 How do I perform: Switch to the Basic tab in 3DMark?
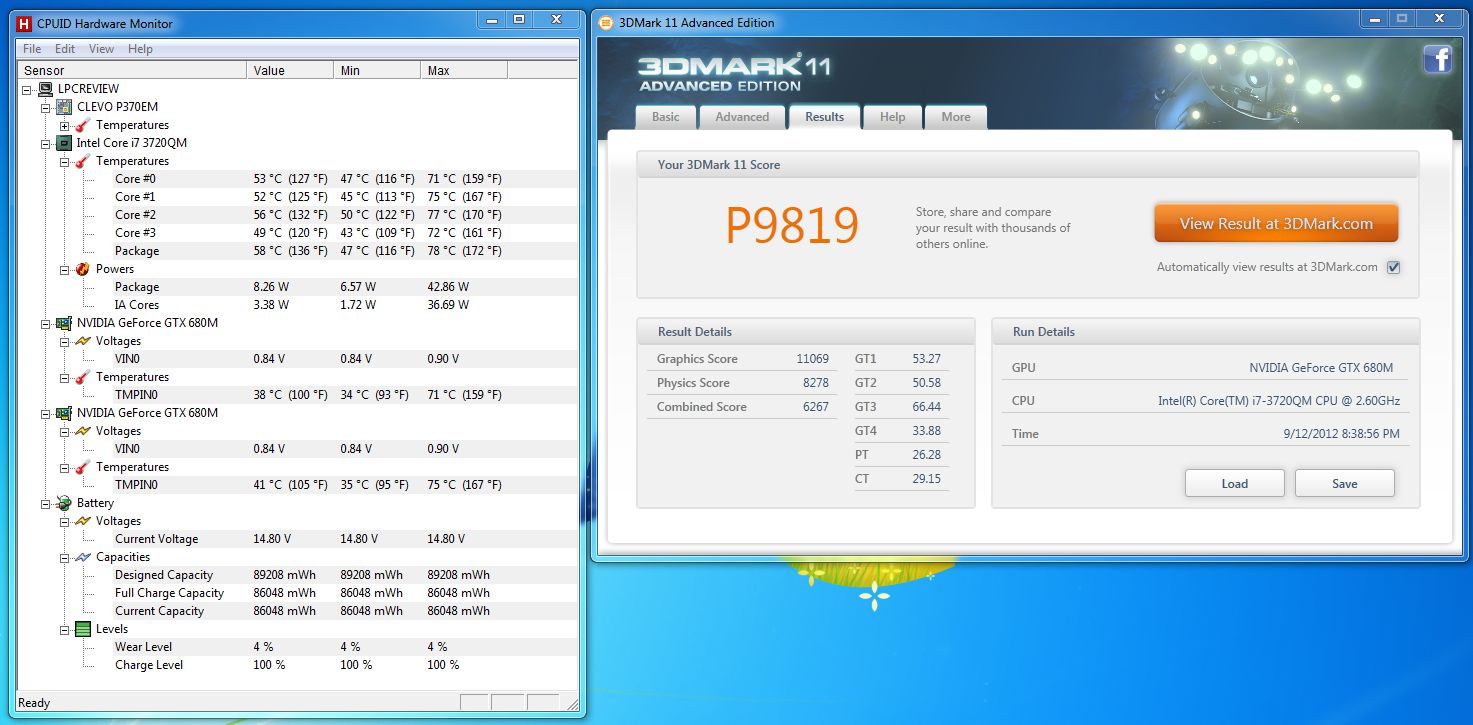tap(666, 117)
